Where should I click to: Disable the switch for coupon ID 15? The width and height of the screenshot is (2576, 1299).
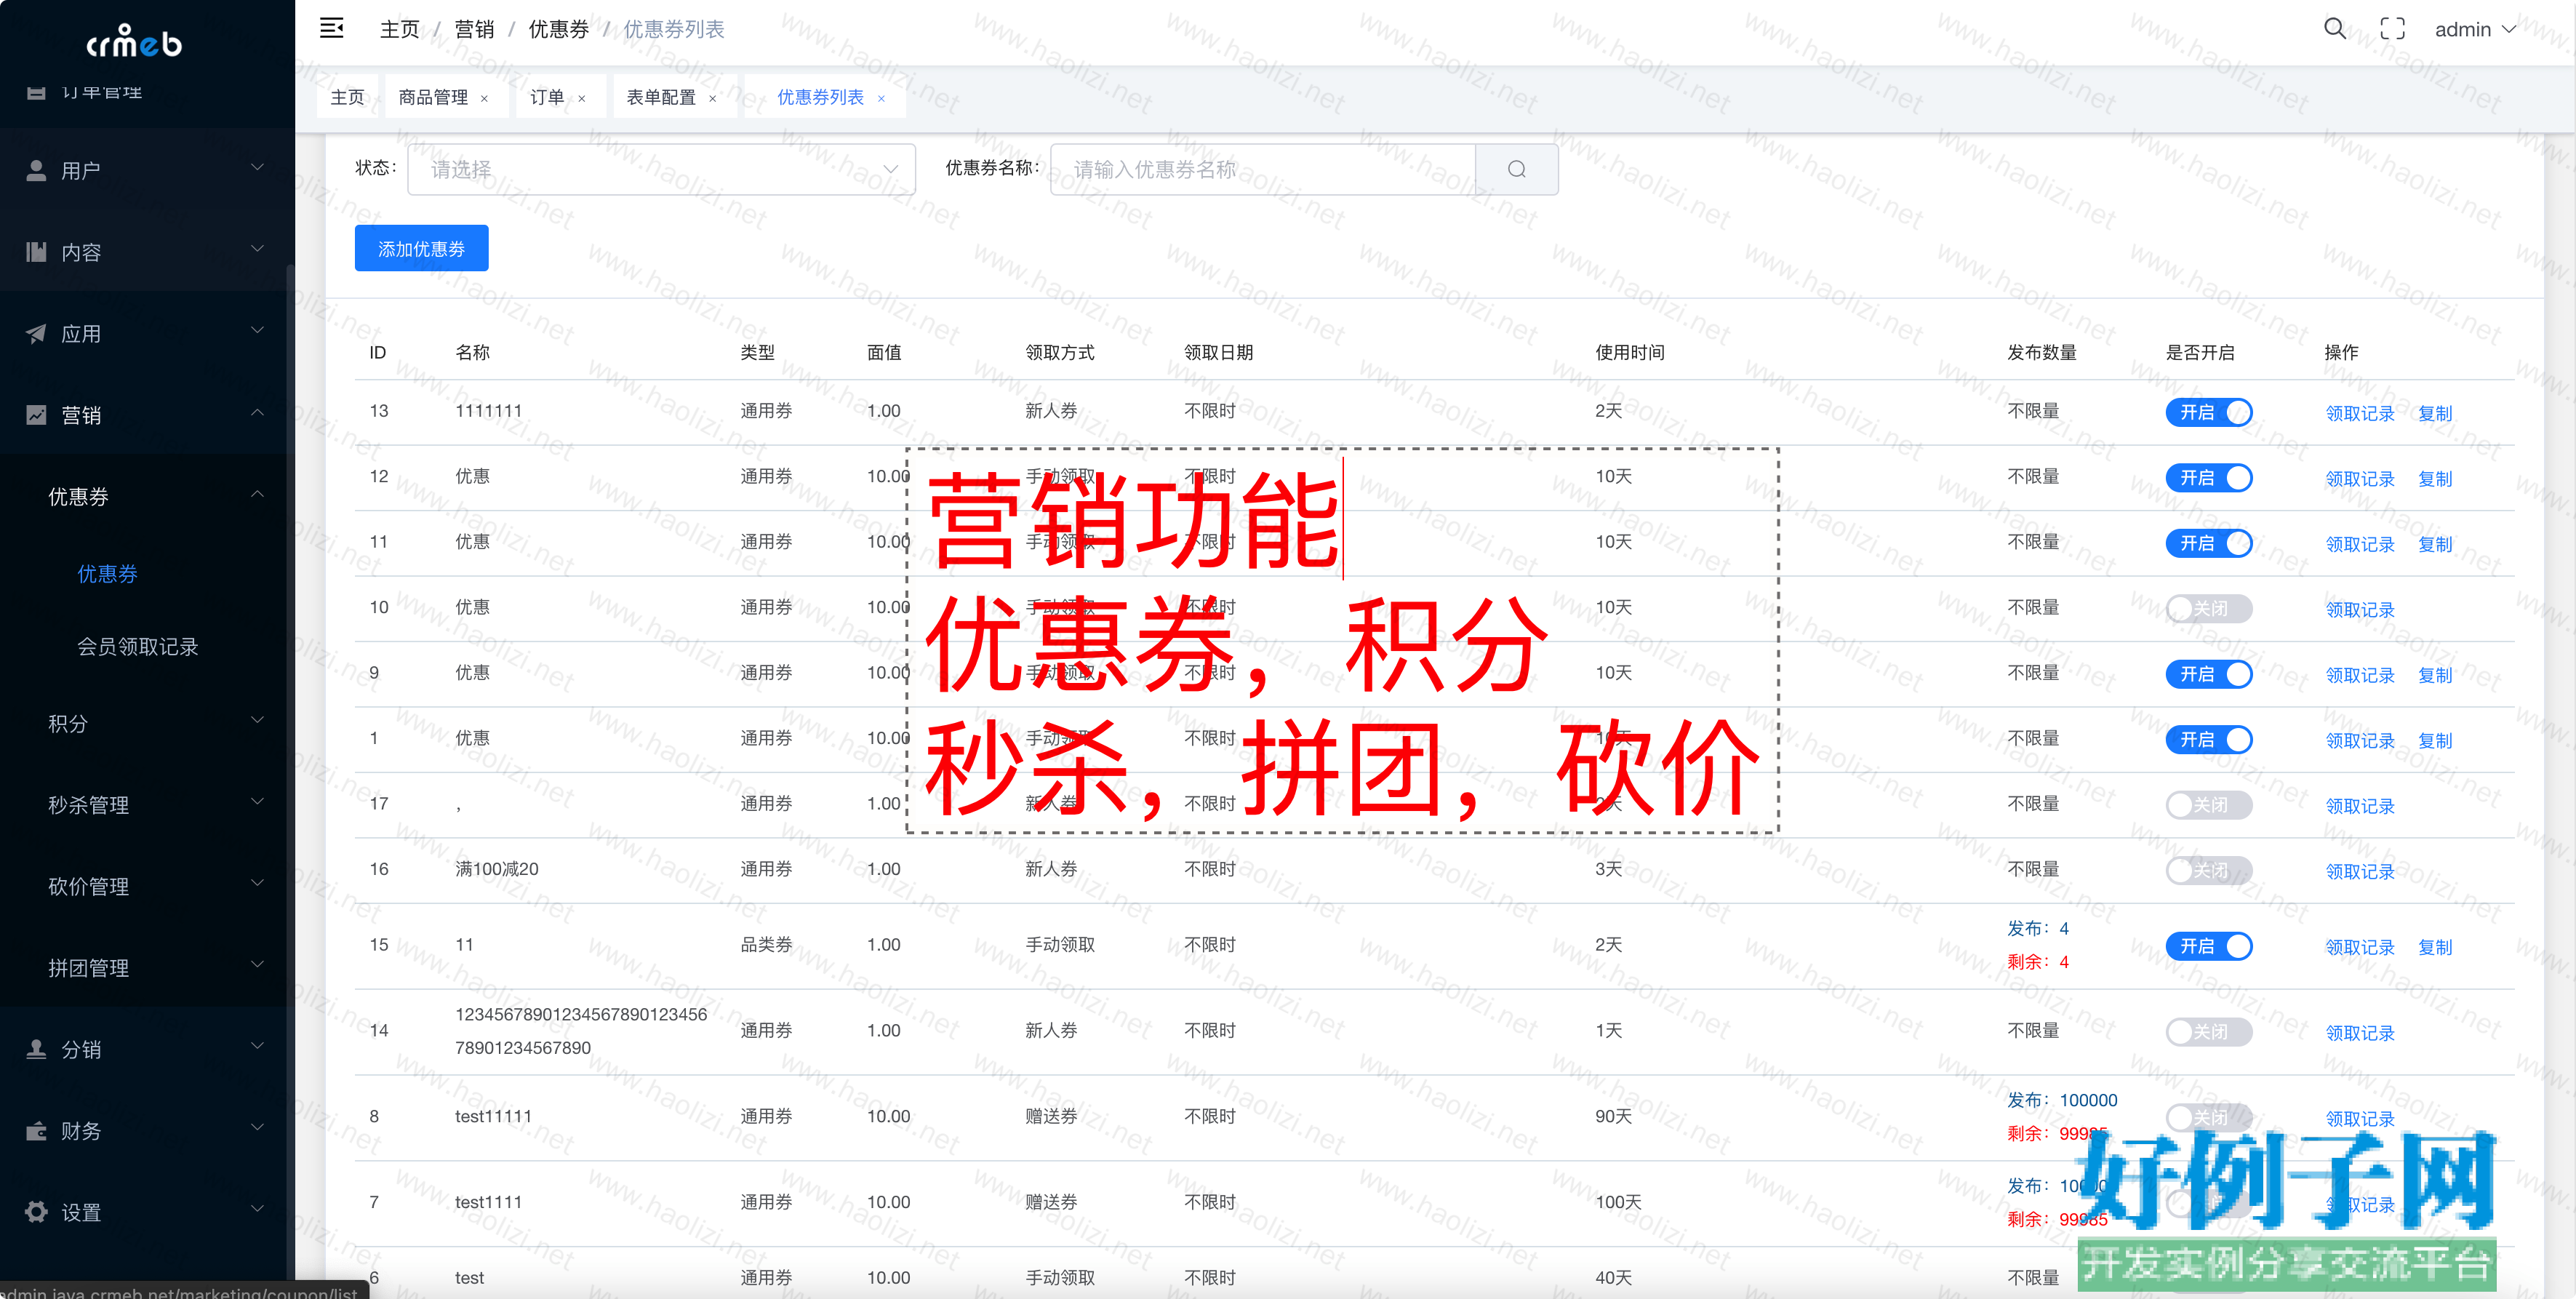2208,946
